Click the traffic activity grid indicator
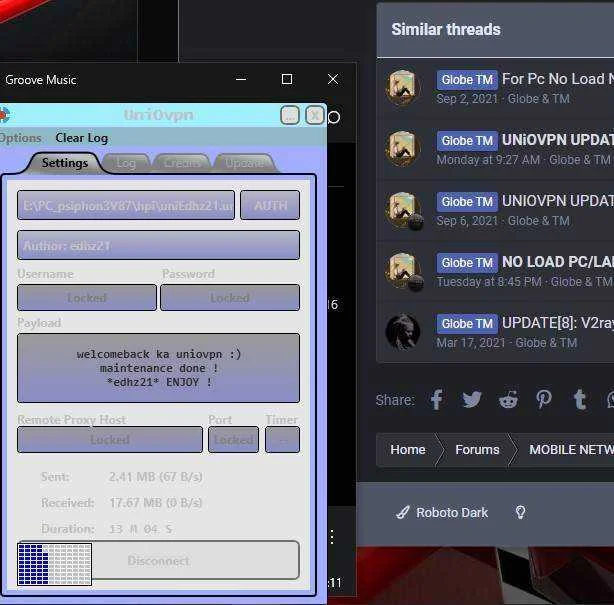 (x=55, y=564)
